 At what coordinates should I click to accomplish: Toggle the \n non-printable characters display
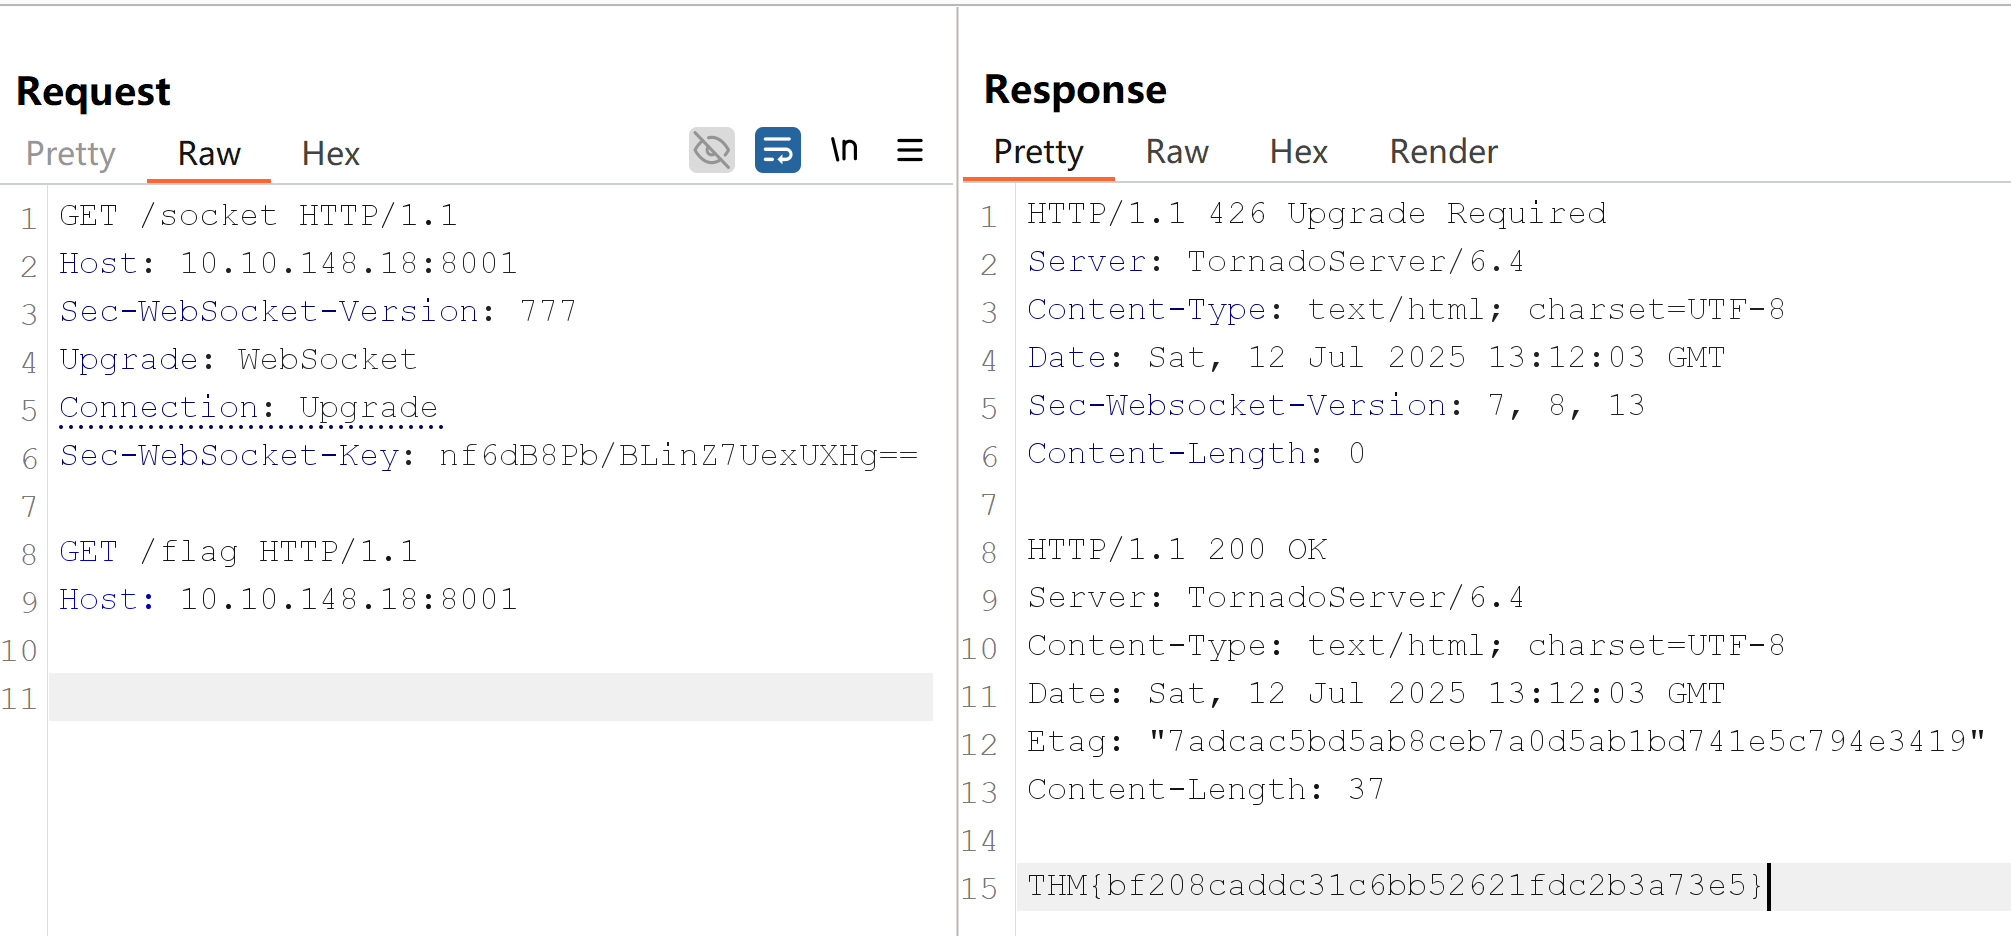point(845,150)
